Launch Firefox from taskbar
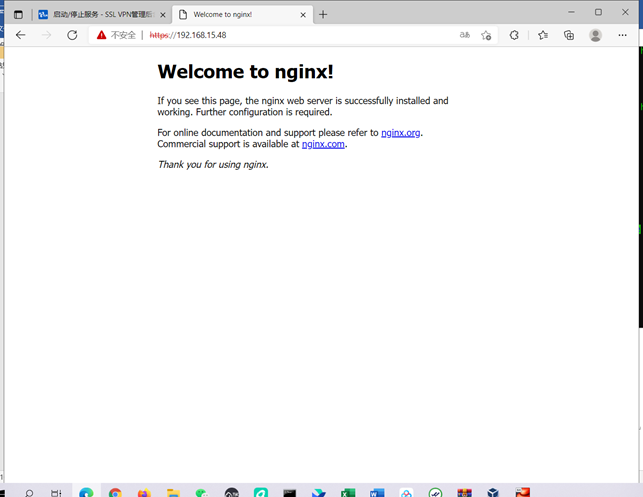 click(x=144, y=493)
